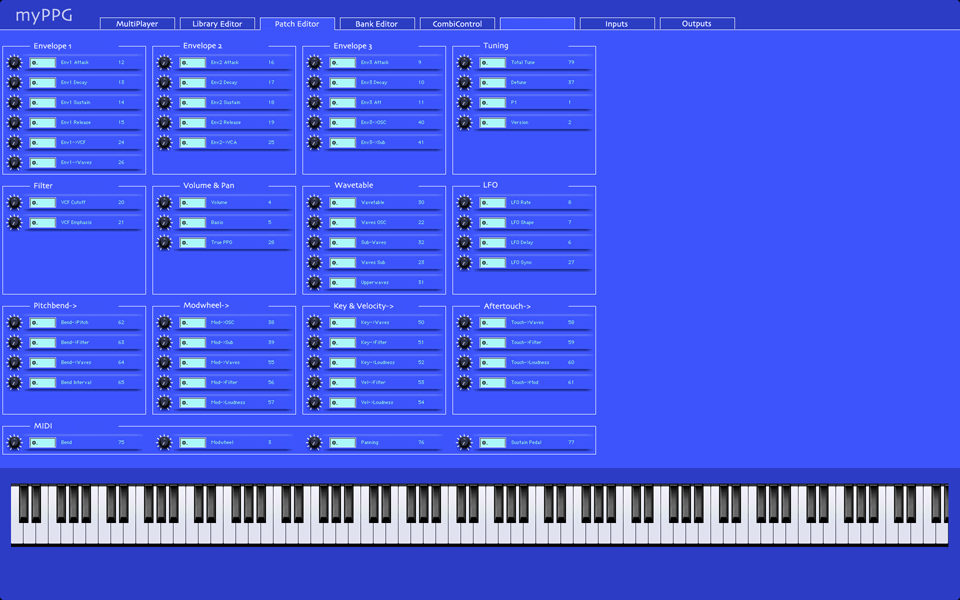This screenshot has width=960, height=600.
Task: Click the Env2 Decay knob
Action: click(x=164, y=83)
